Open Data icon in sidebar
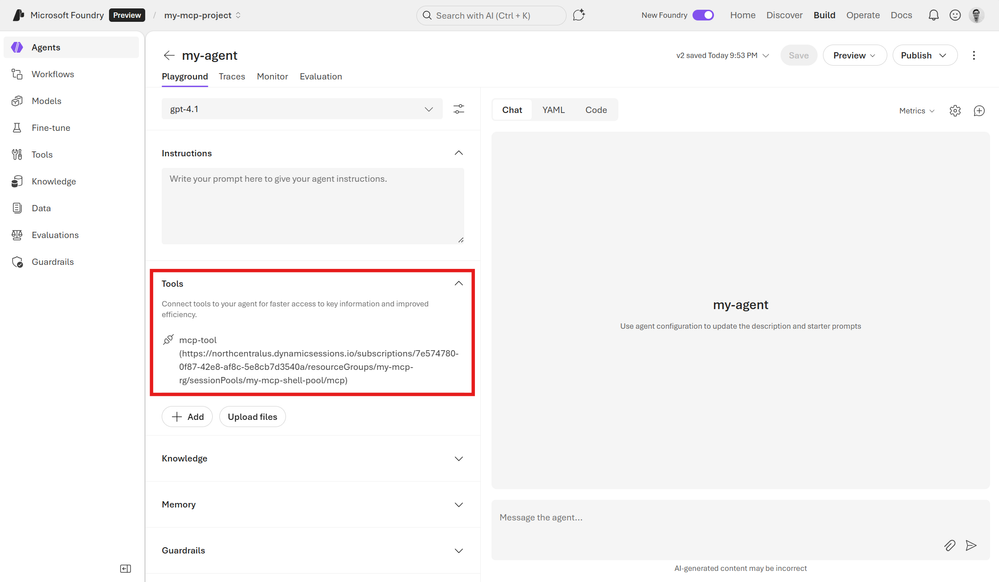This screenshot has height=582, width=999. pos(17,208)
